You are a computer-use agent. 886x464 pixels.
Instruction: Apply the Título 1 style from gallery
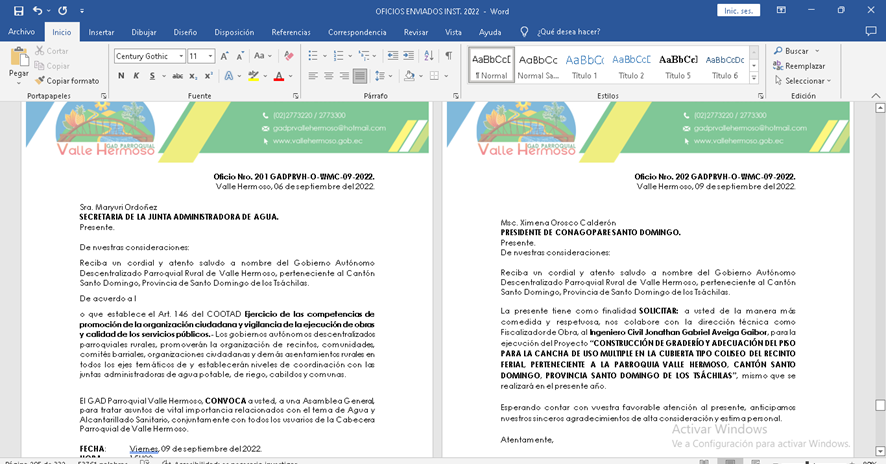click(x=585, y=65)
